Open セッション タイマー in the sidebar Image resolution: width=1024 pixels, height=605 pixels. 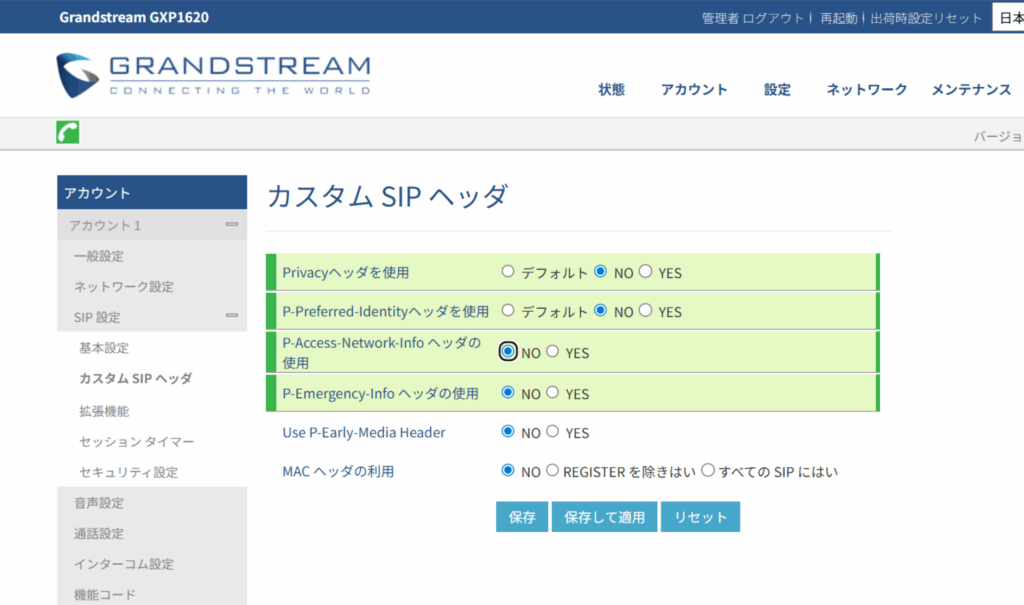(136, 441)
